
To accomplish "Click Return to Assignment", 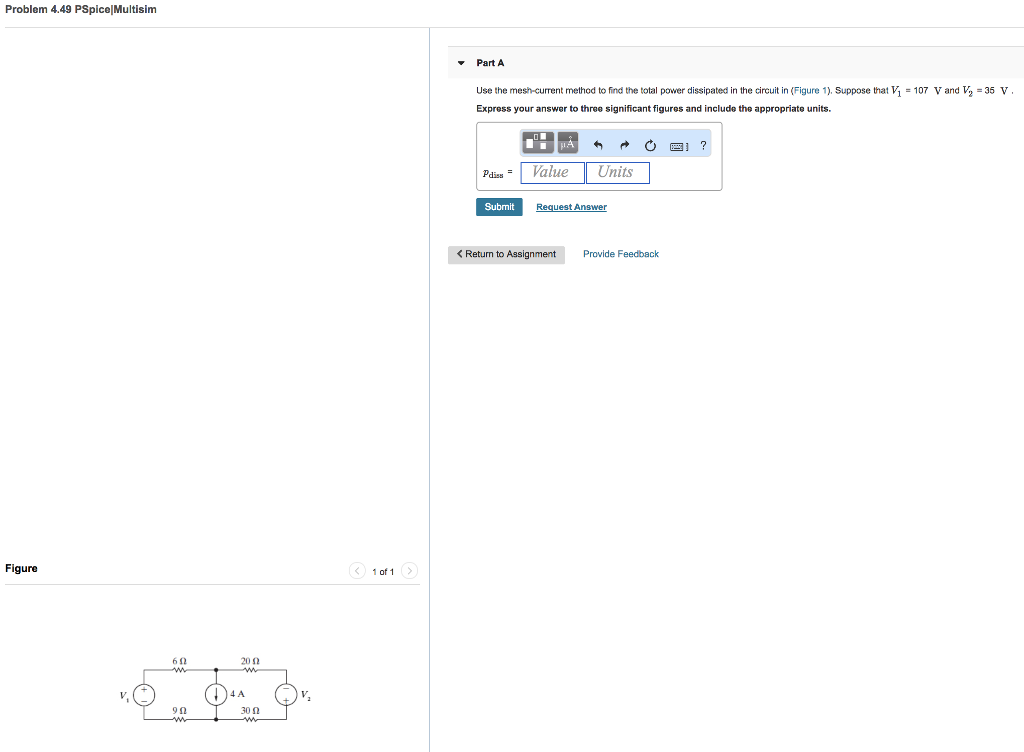I will (x=506, y=254).
